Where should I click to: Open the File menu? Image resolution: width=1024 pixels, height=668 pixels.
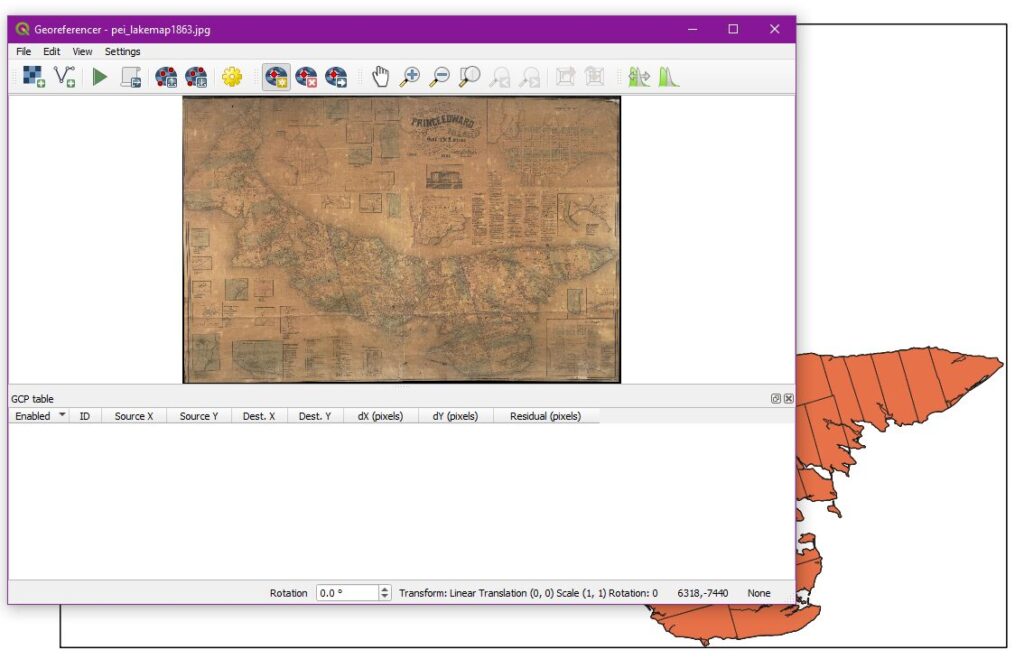[24, 52]
